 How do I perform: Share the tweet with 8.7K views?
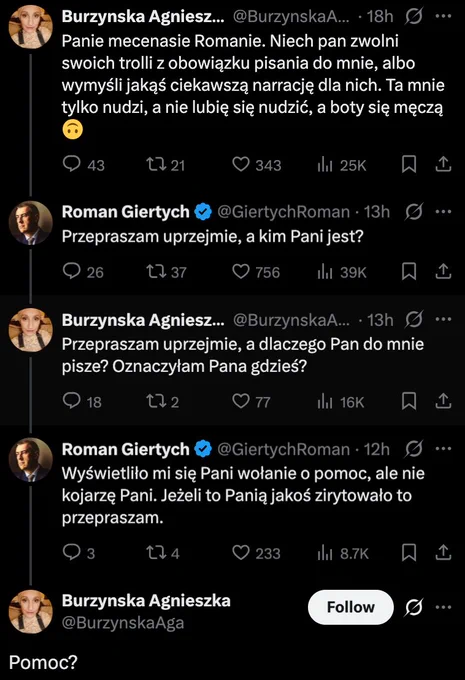[443, 552]
